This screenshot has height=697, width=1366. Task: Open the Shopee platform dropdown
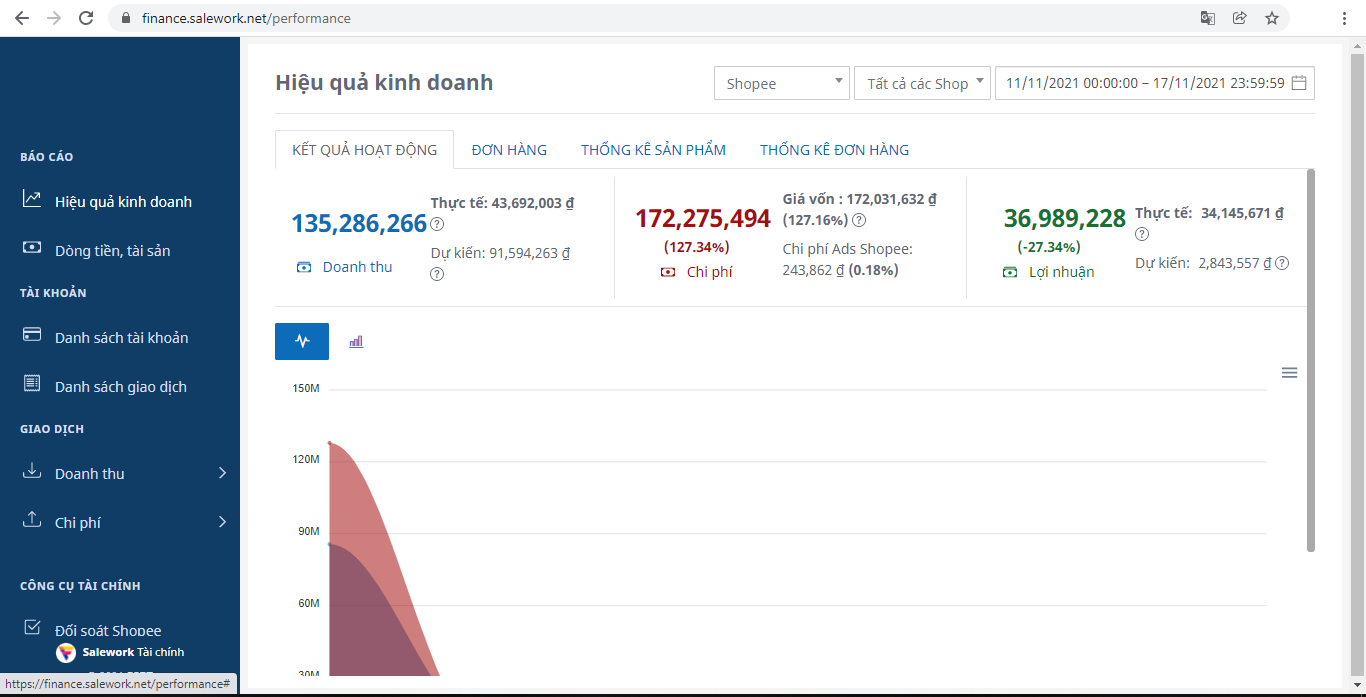[x=781, y=84]
